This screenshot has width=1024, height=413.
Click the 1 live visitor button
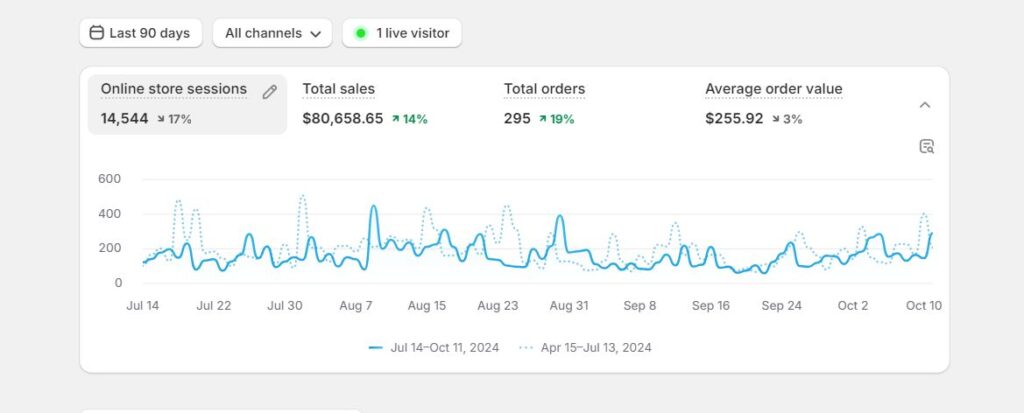click(x=402, y=33)
